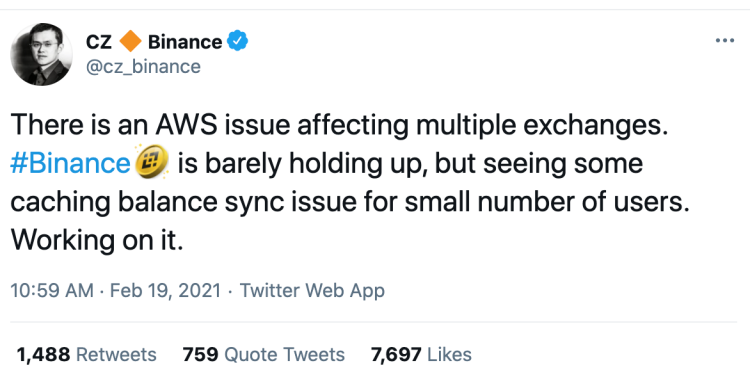750x379 pixels.
Task: Click the blue verified checkmark badge
Action: coord(237,41)
